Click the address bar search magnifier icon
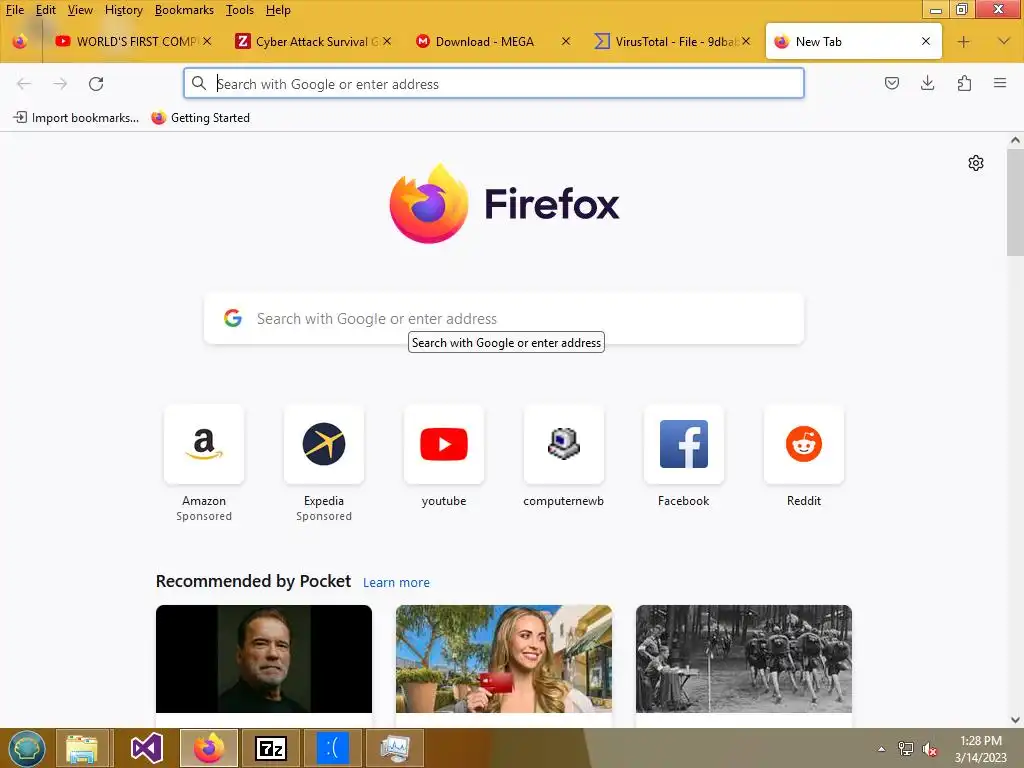This screenshot has width=1024, height=768. [199, 83]
